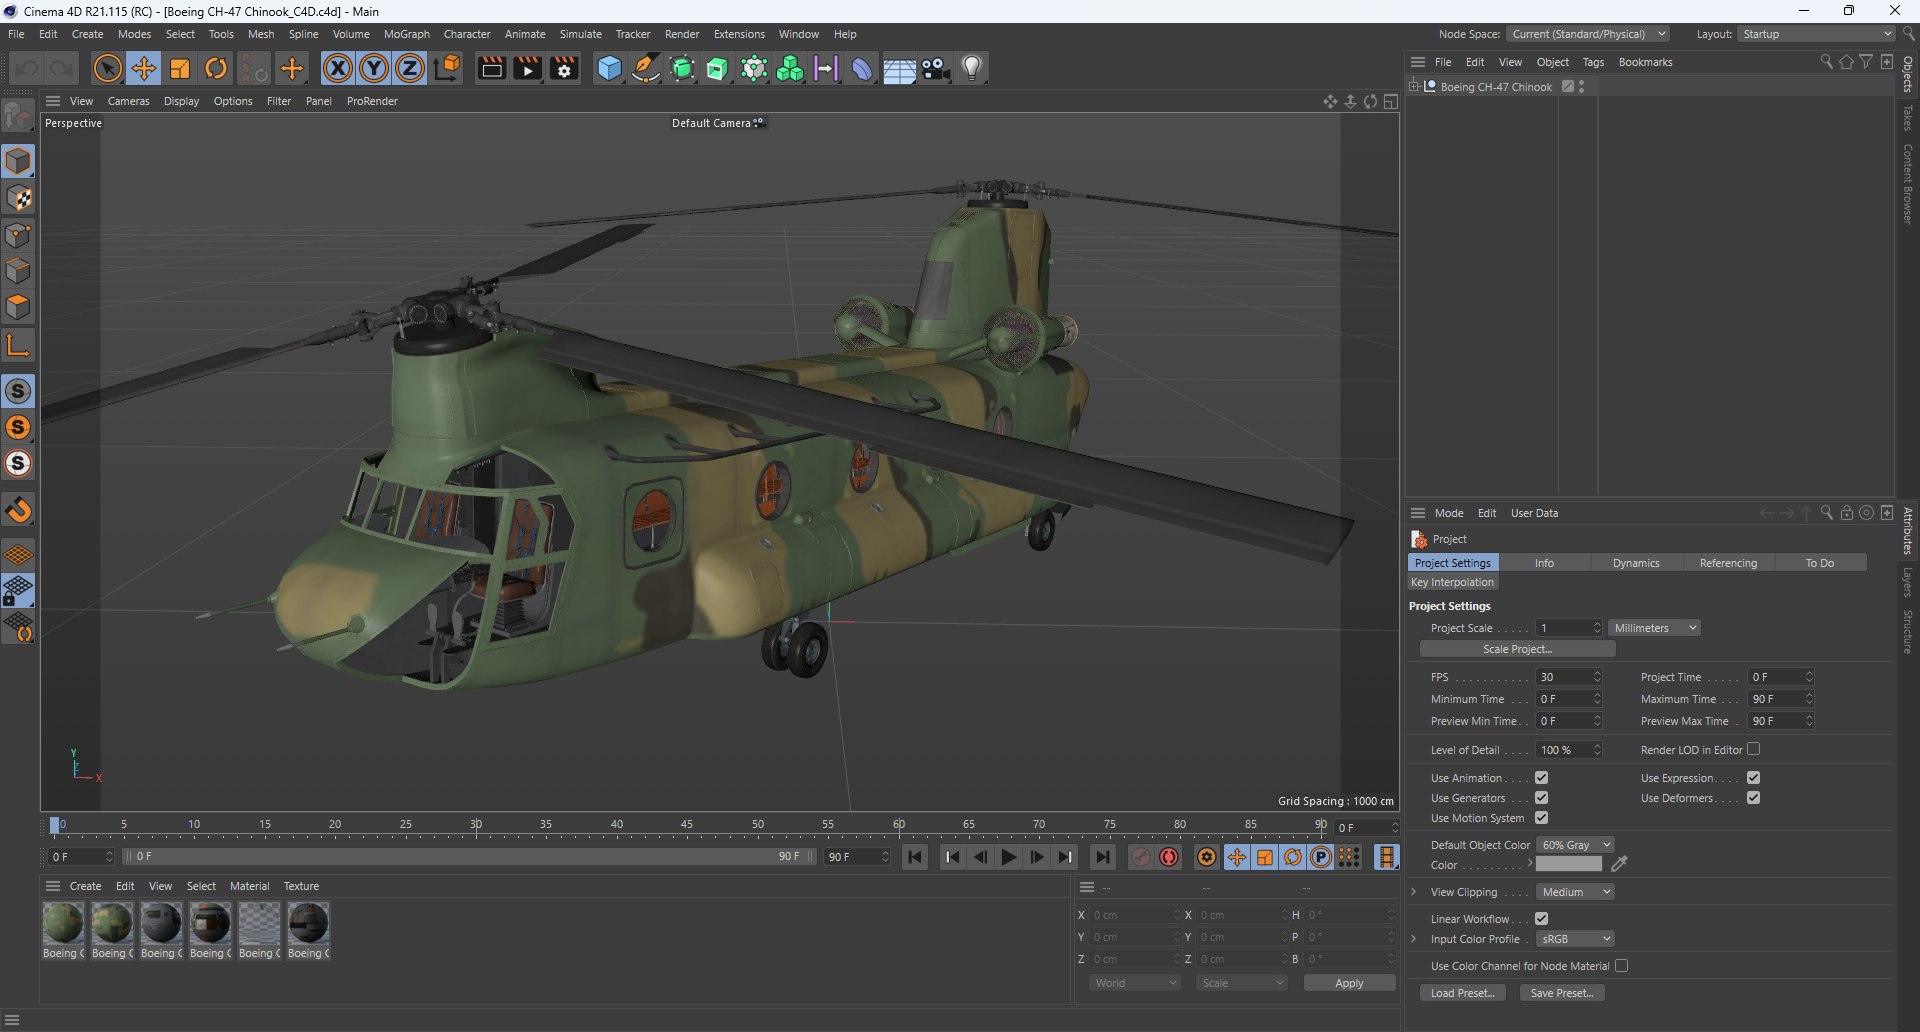The width and height of the screenshot is (1920, 1032).
Task: Toggle Y axis lock
Action: pos(374,68)
